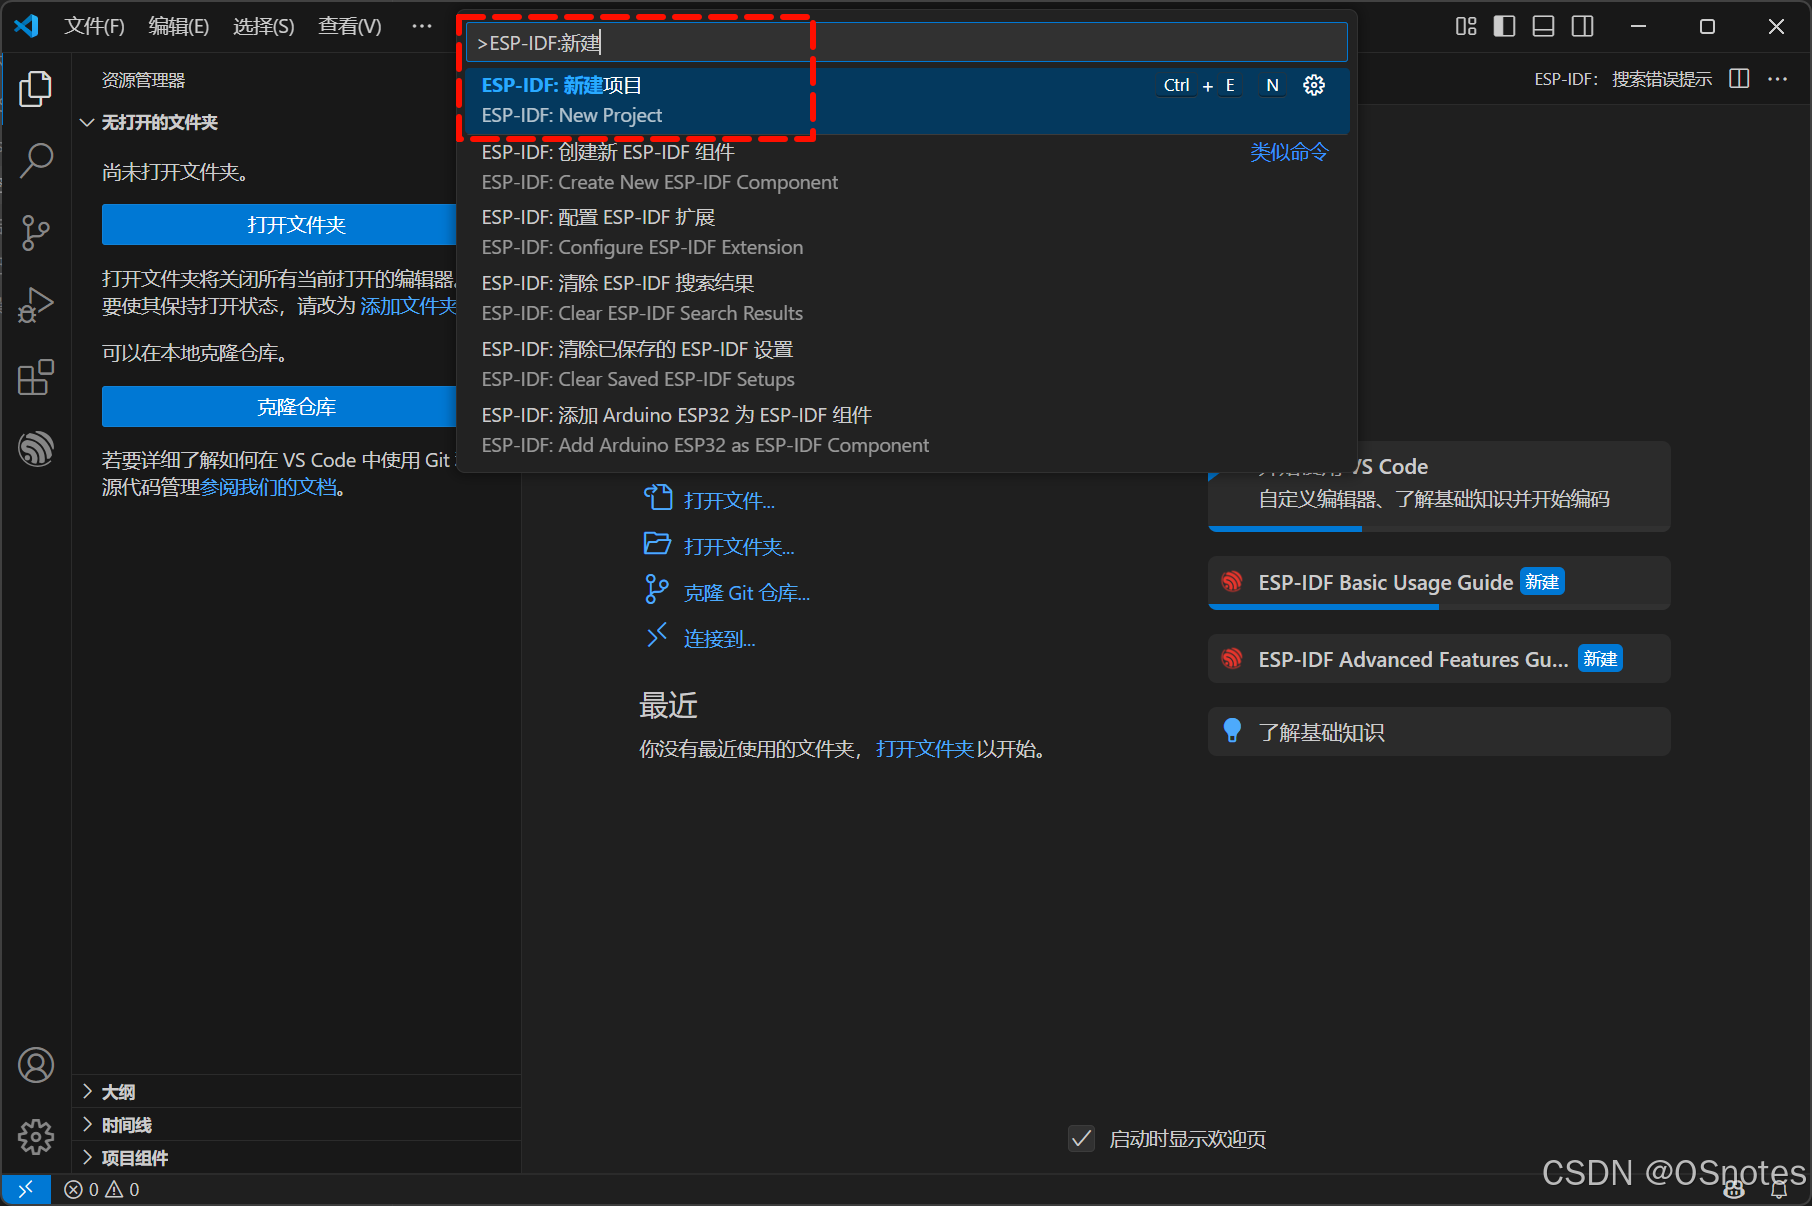
Task: Configure keybinding gear for New Project command
Action: click(x=1314, y=86)
